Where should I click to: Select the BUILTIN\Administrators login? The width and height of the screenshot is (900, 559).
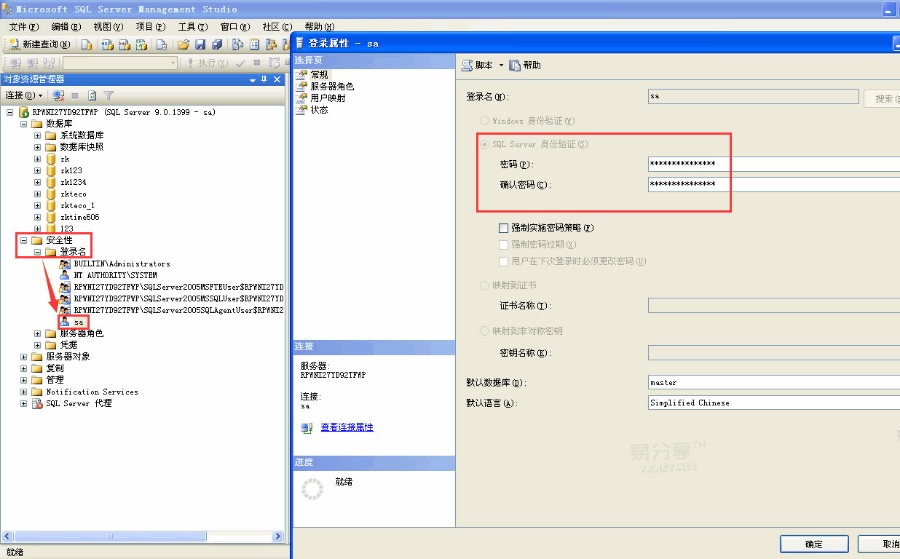point(122,264)
